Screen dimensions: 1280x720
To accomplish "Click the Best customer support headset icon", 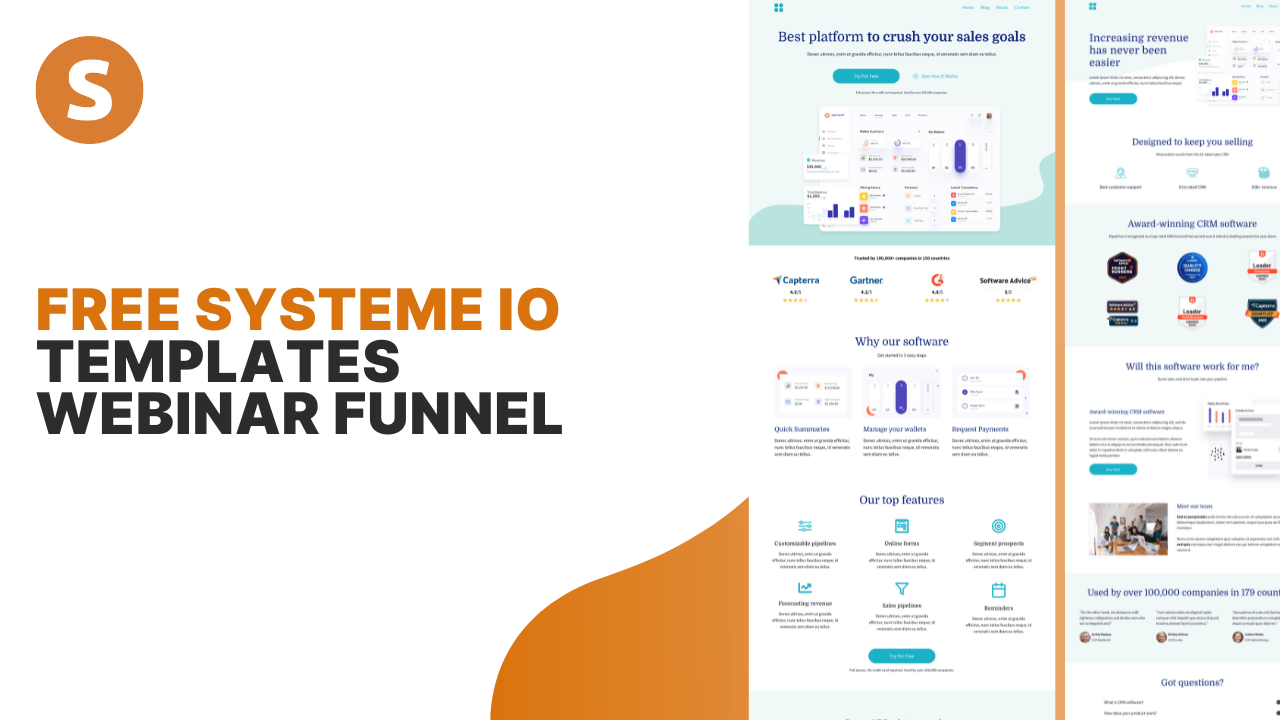I will (x=1119, y=172).
